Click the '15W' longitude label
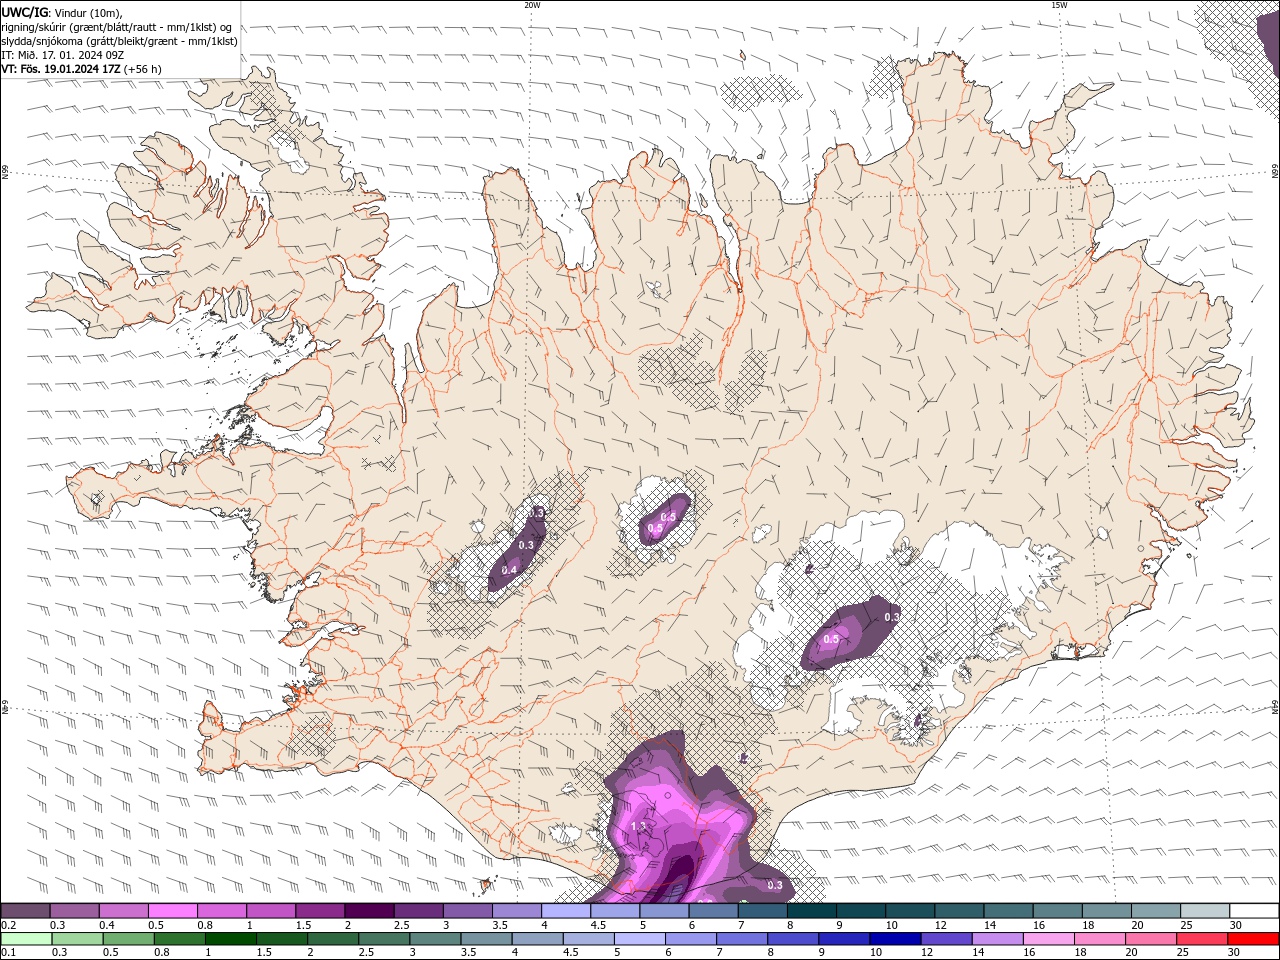The width and height of the screenshot is (1280, 960). pyautogui.click(x=1059, y=5)
